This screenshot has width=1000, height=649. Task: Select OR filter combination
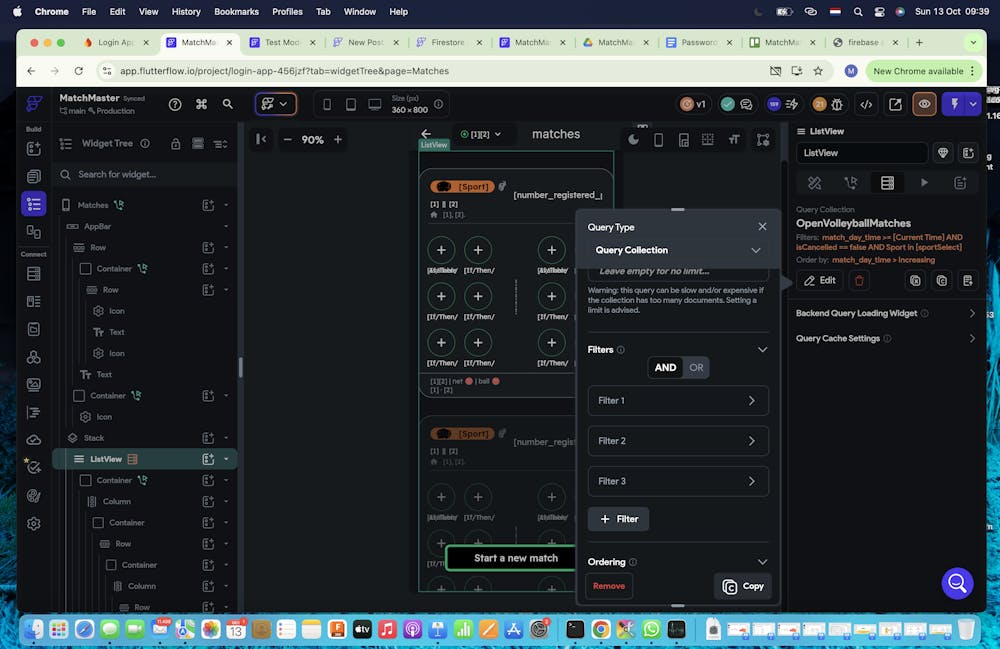[696, 367]
